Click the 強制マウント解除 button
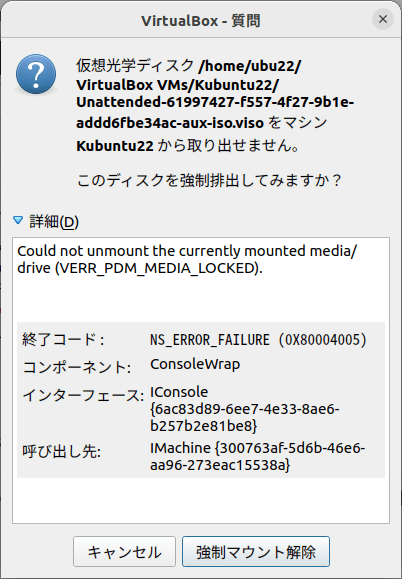402x579 pixels. (x=256, y=552)
